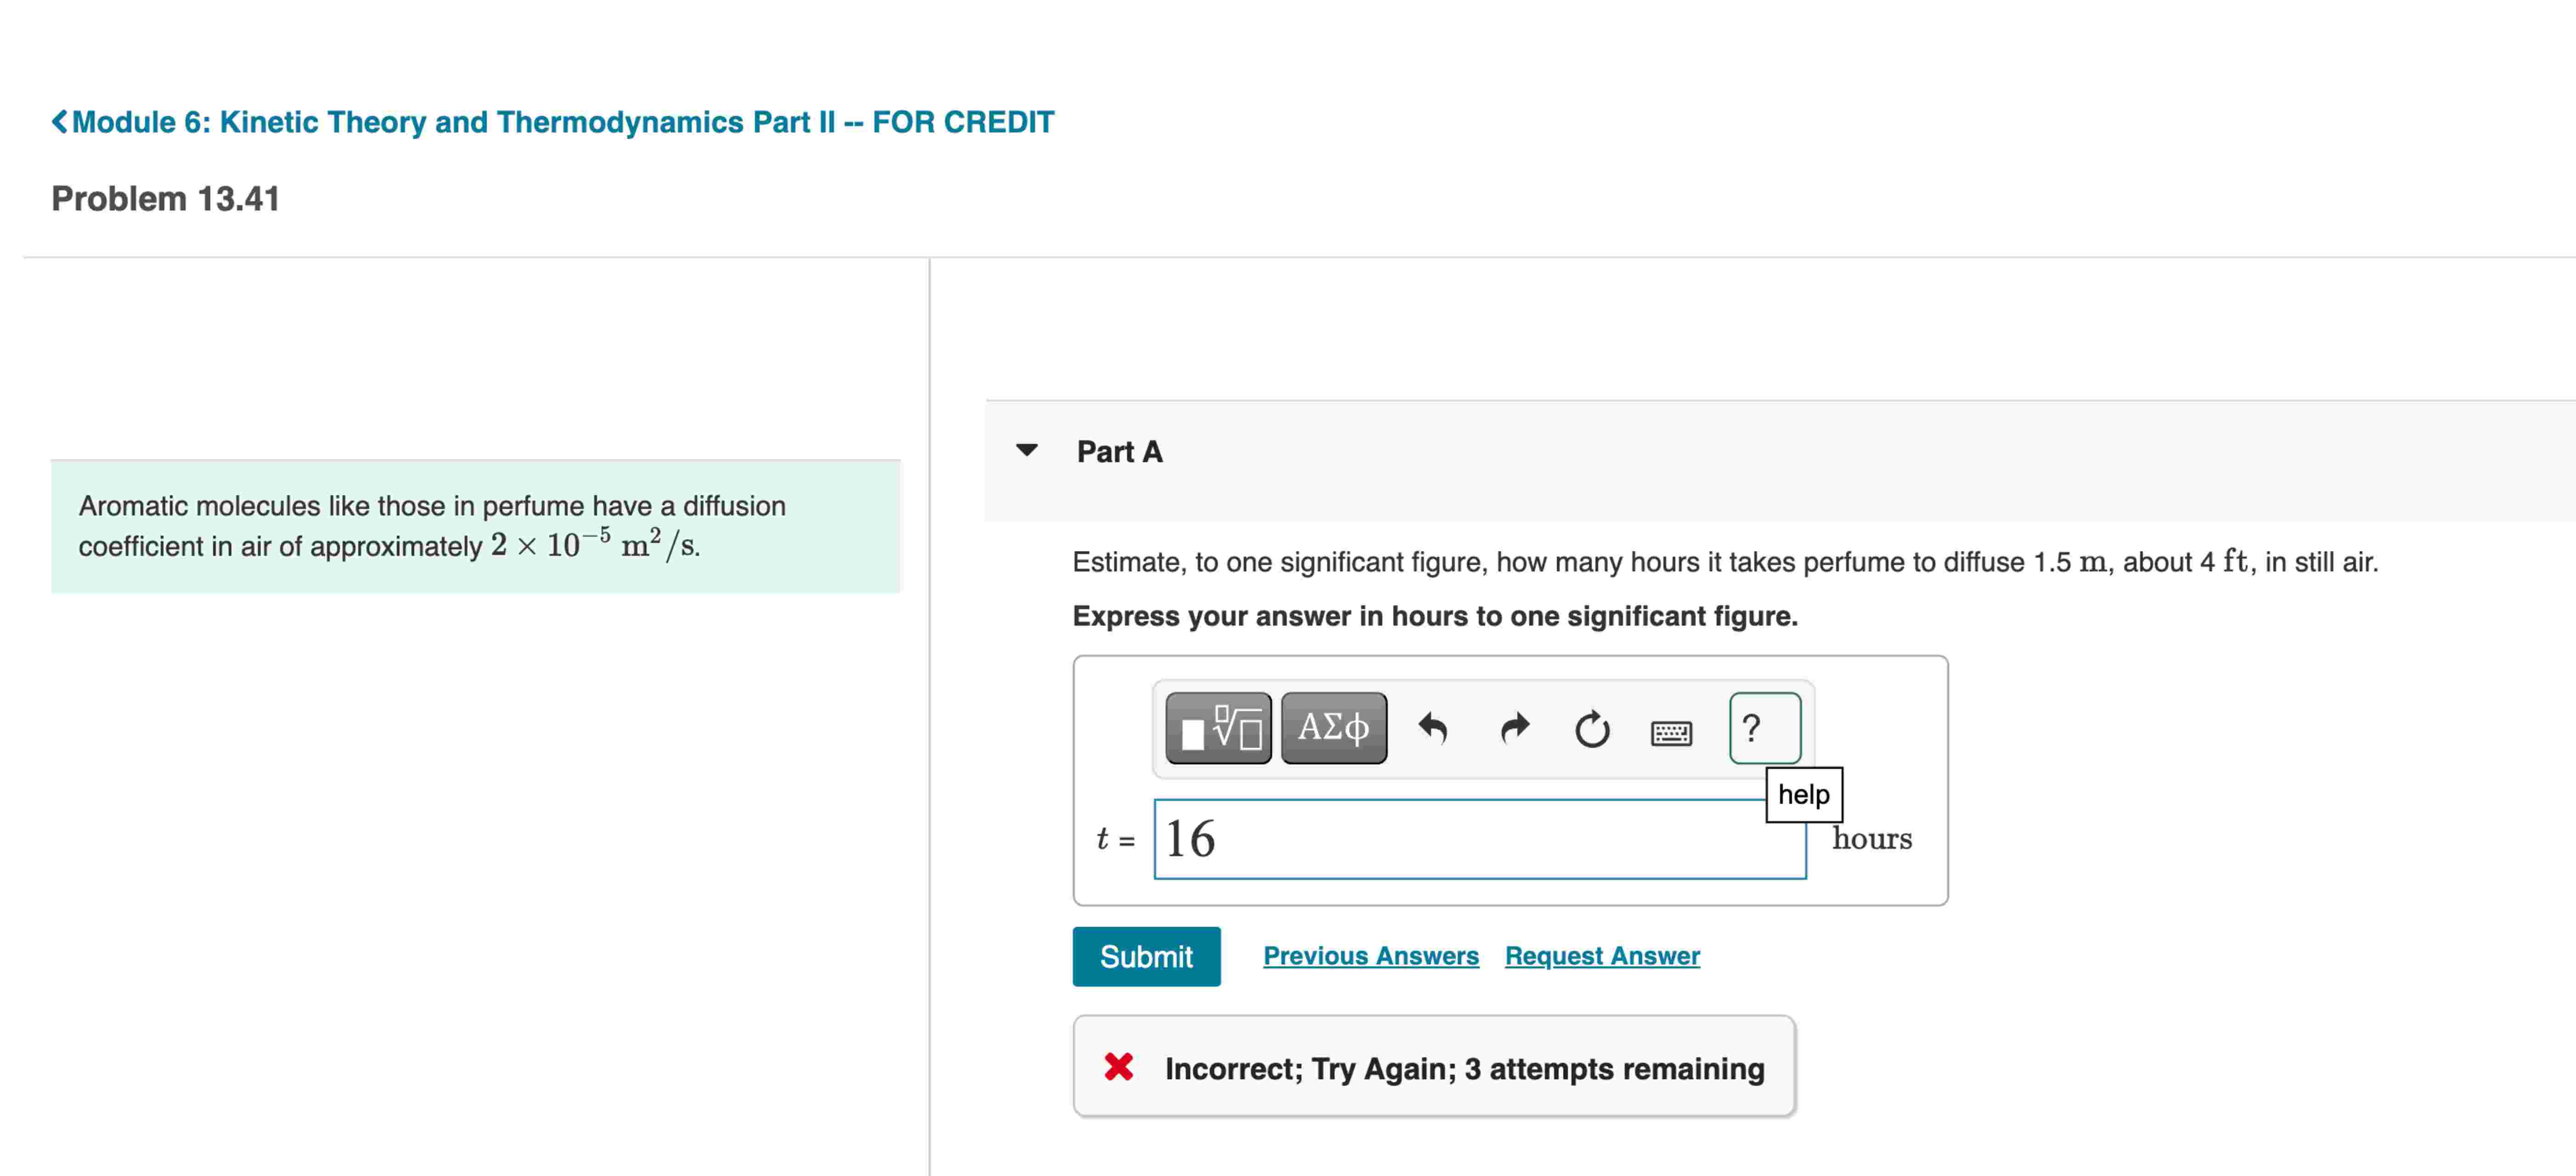This screenshot has height=1176, width=2576.
Task: Click the question mark help icon
Action: pyautogui.click(x=1764, y=728)
